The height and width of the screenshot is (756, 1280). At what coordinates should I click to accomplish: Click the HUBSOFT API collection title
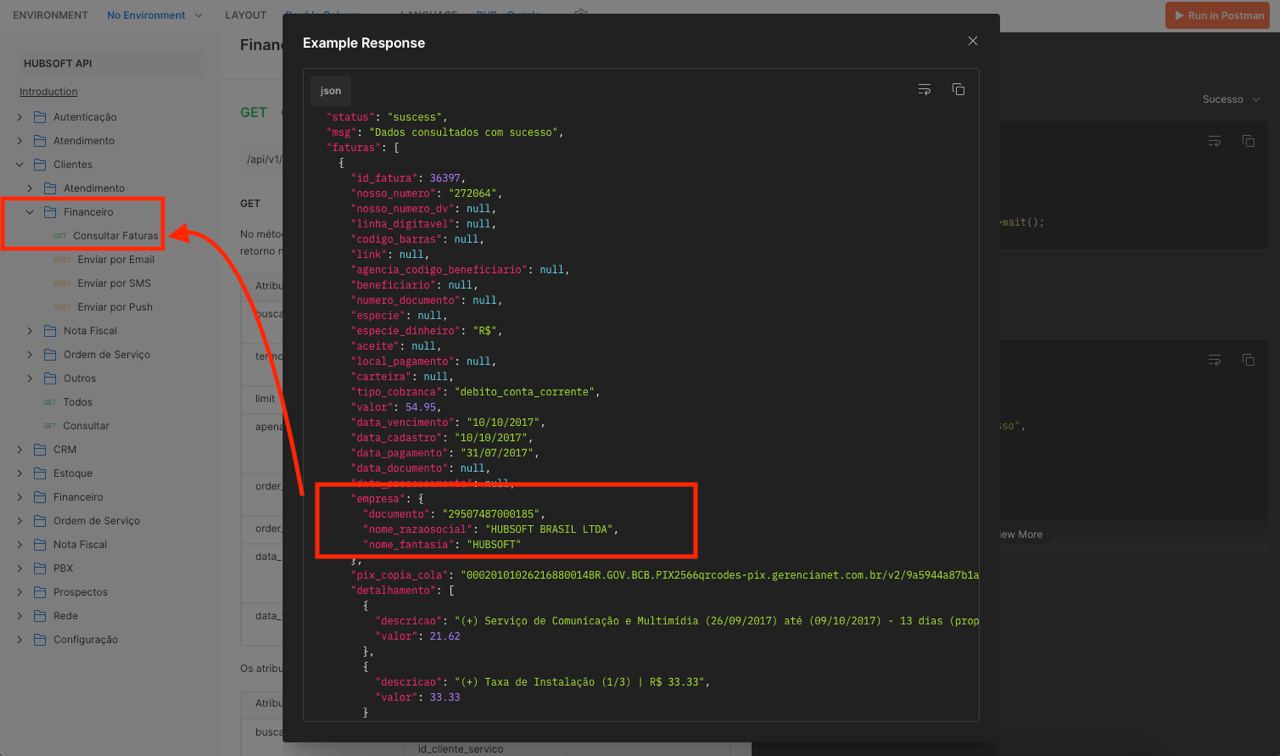58,63
